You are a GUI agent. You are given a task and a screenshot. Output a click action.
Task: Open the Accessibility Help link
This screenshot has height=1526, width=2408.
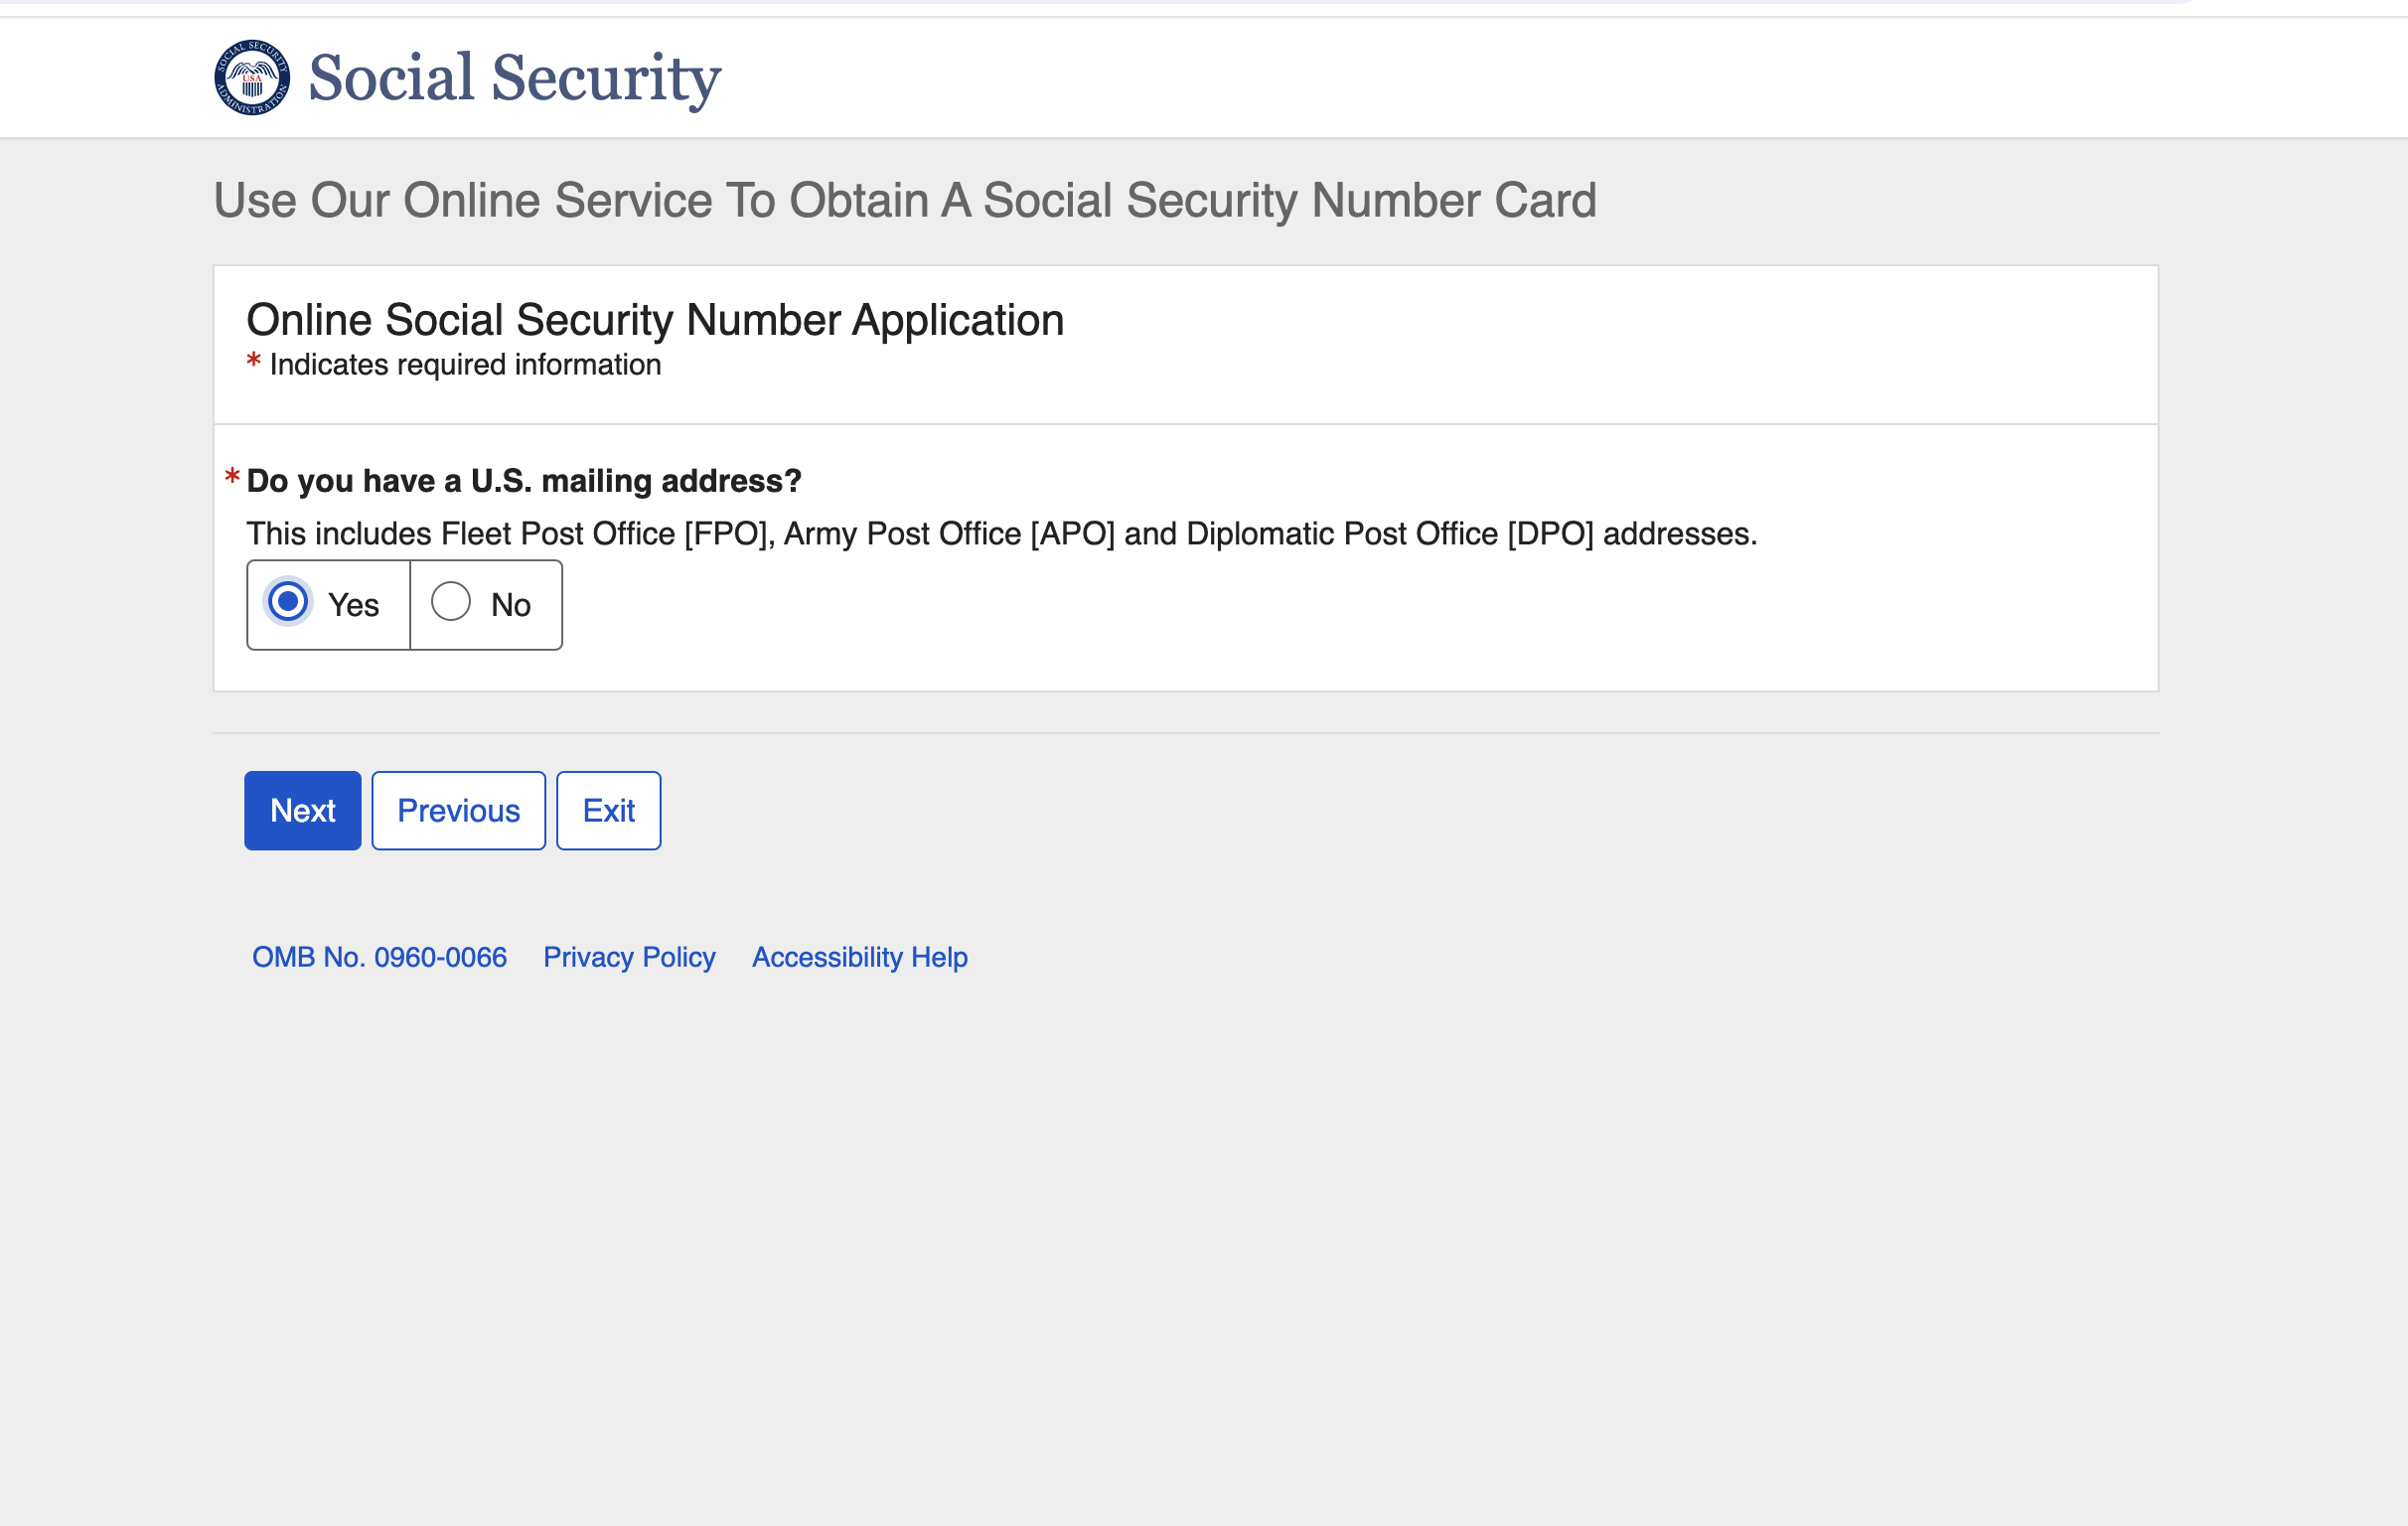pos(860,958)
